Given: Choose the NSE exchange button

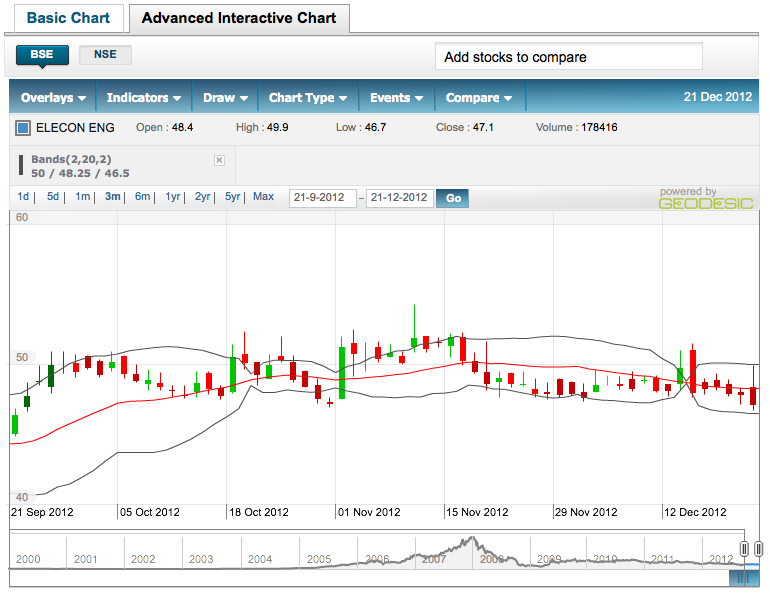Looking at the screenshot, I should pyautogui.click(x=105, y=54).
